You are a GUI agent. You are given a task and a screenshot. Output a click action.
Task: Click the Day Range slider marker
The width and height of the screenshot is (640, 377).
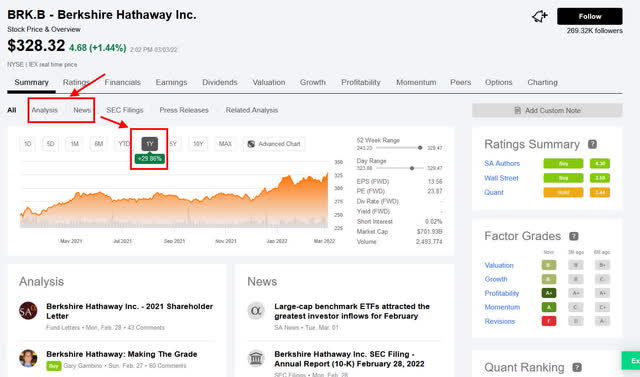click(x=412, y=168)
